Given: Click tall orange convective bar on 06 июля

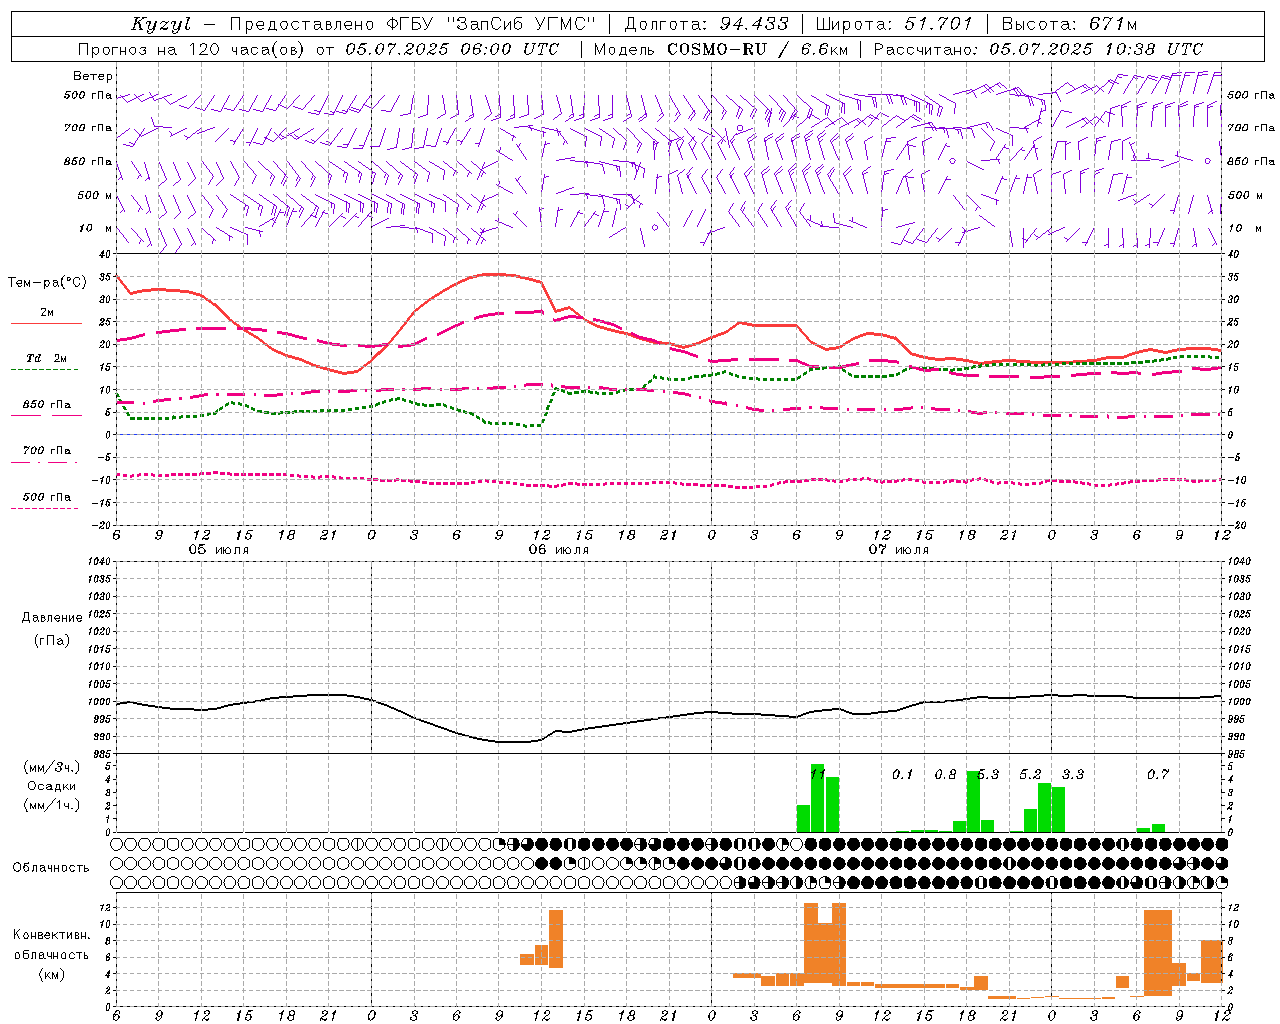Looking at the screenshot, I should click(x=556, y=939).
